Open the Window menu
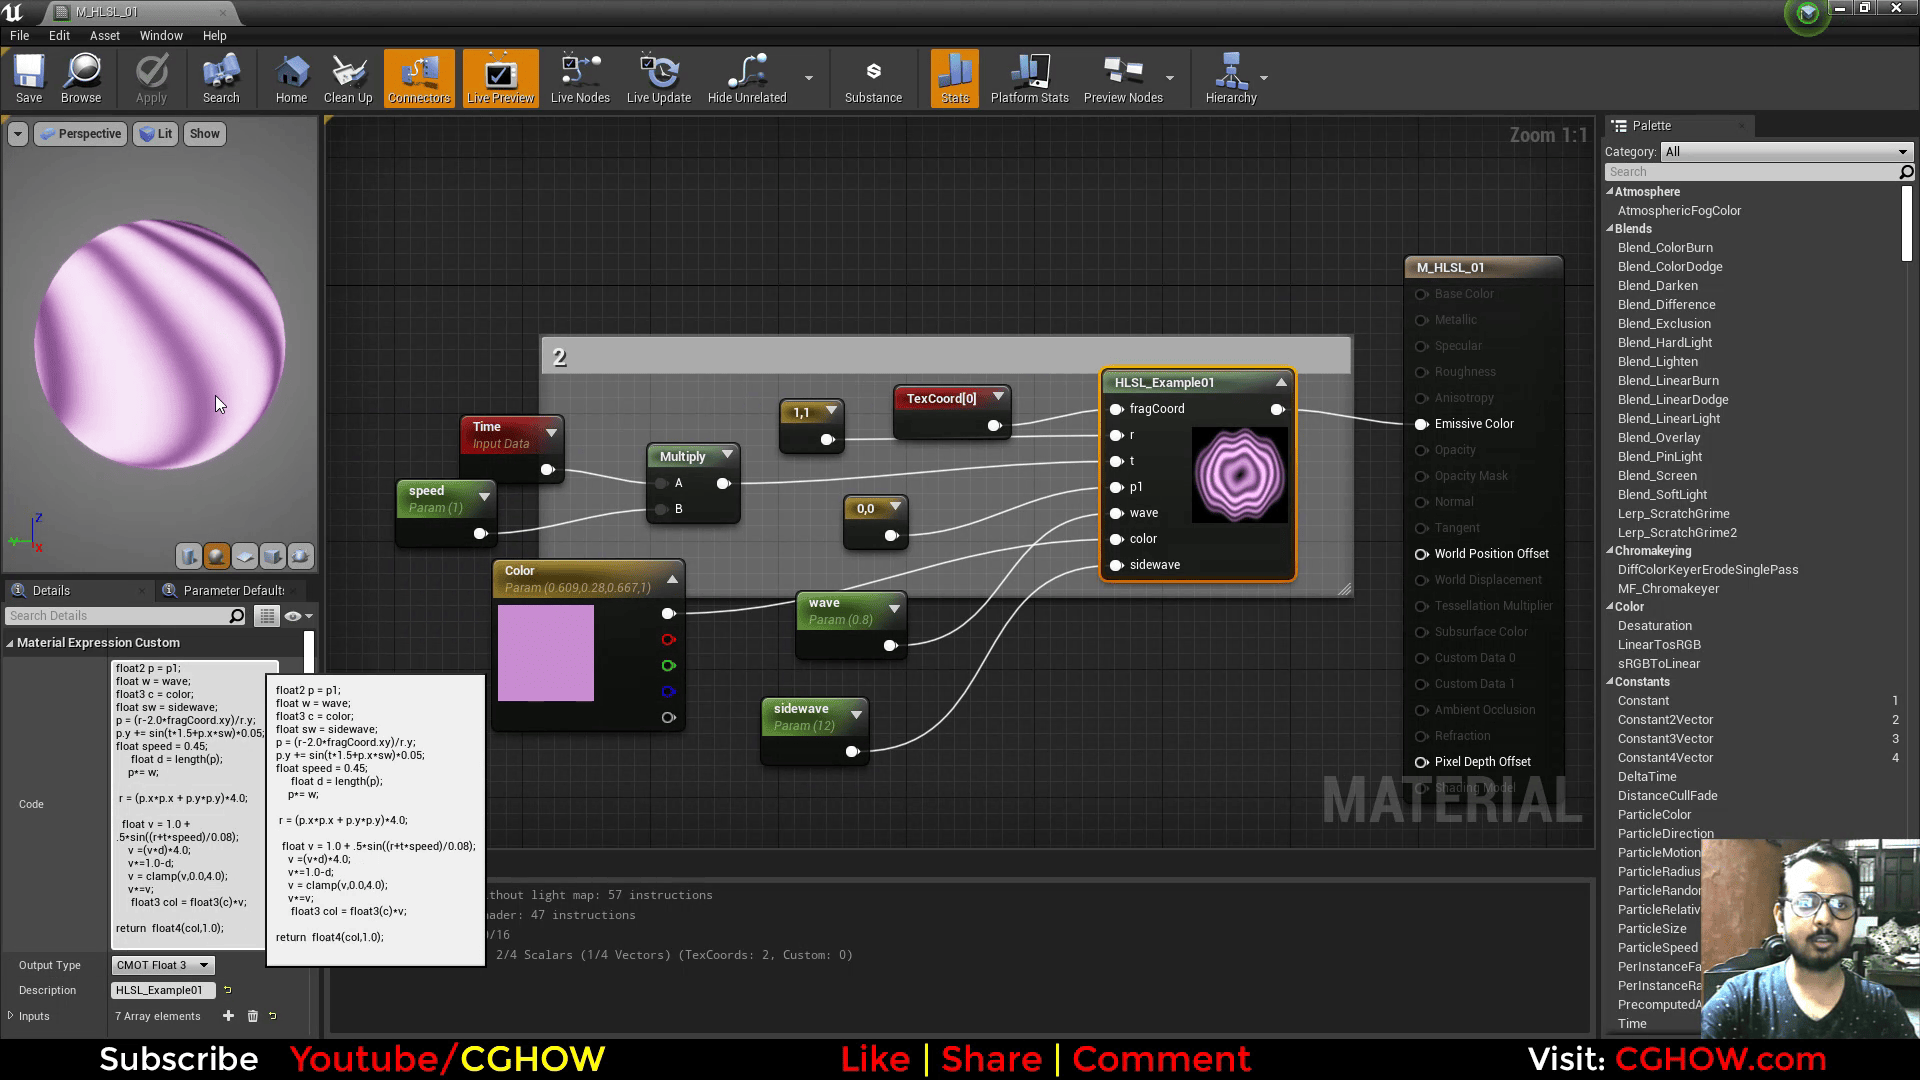 [x=161, y=35]
